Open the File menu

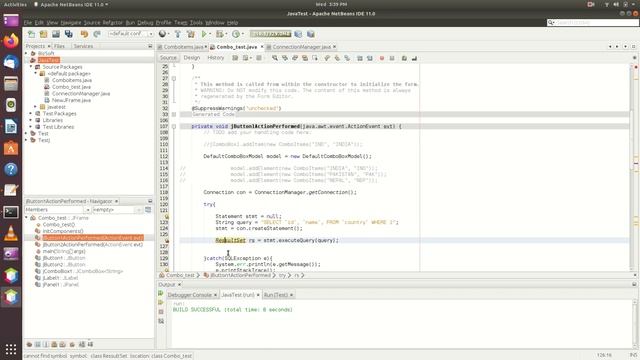coord(28,22)
